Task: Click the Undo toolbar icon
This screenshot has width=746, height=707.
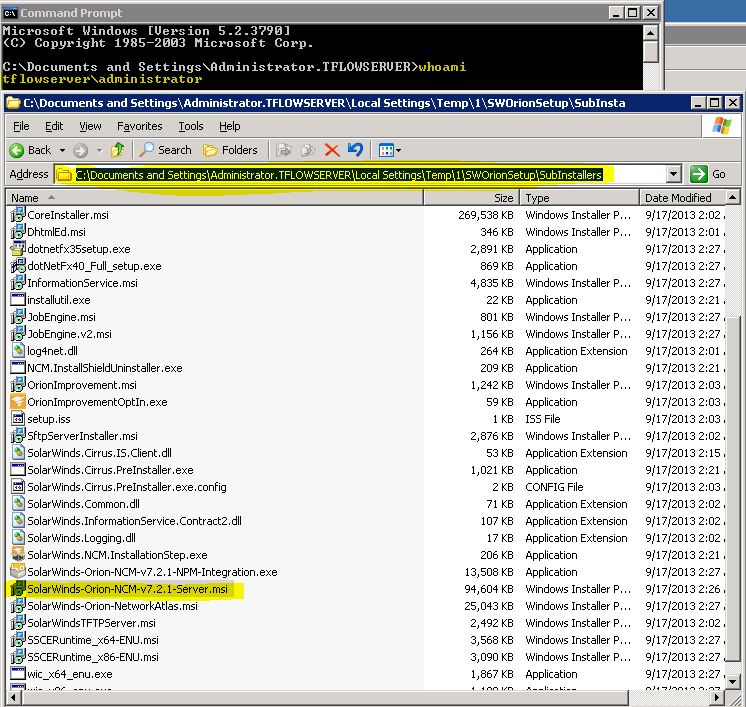Action: click(x=355, y=150)
